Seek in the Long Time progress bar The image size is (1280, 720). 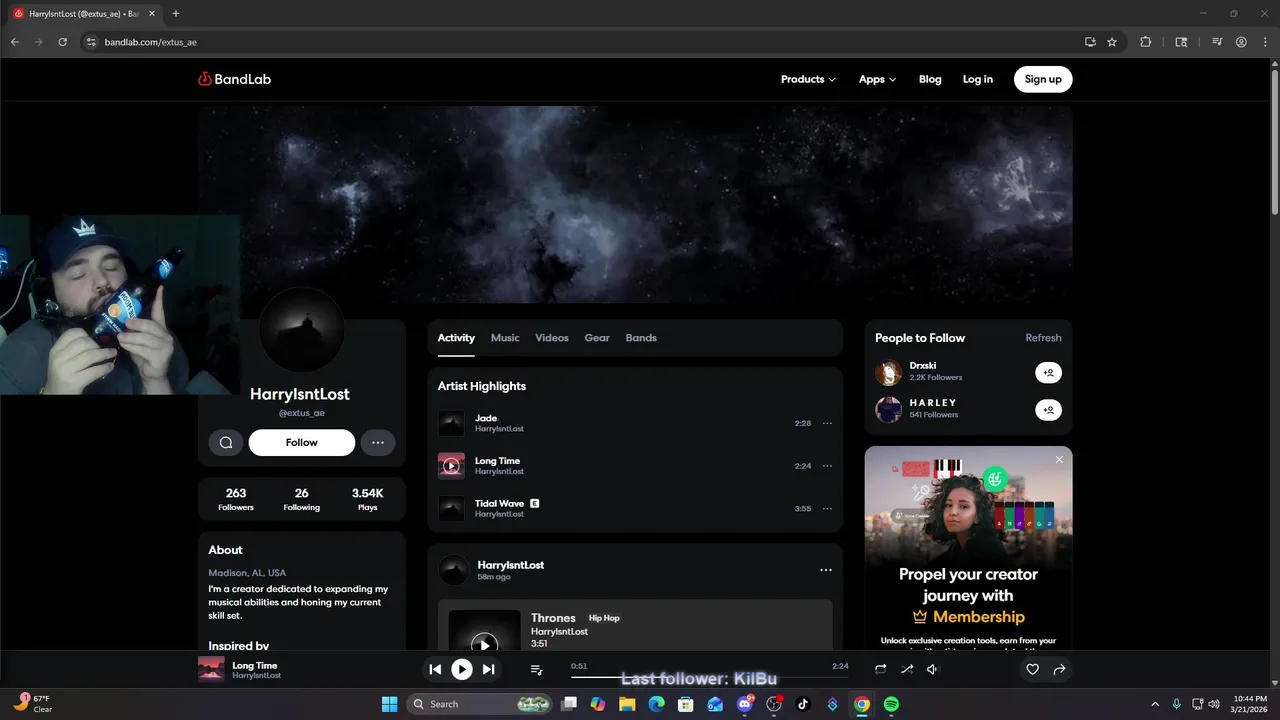(x=710, y=676)
